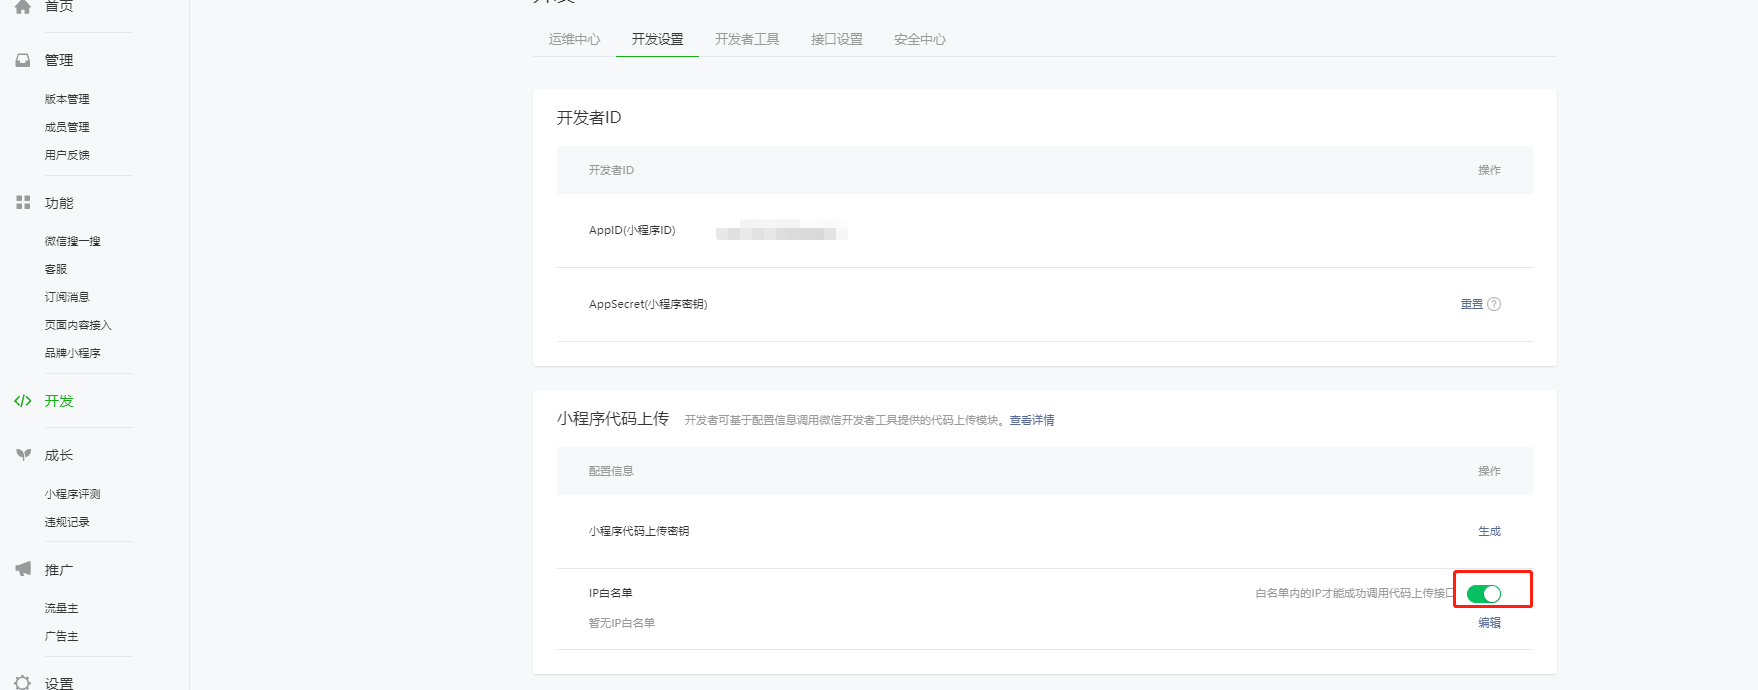Click the 重置 link for AppSecret
Screen dimensions: 1758x690
[1471, 304]
